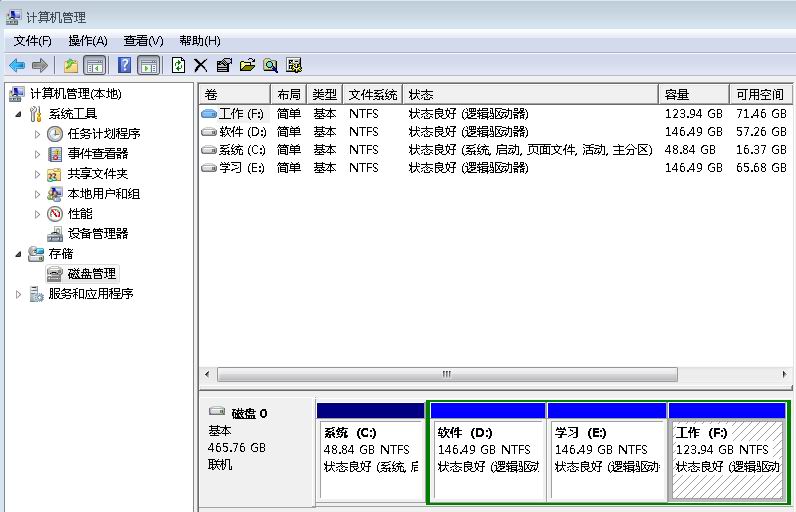Toggle the show/hide console tree button
Screen dimensions: 796x512
pos(94,65)
